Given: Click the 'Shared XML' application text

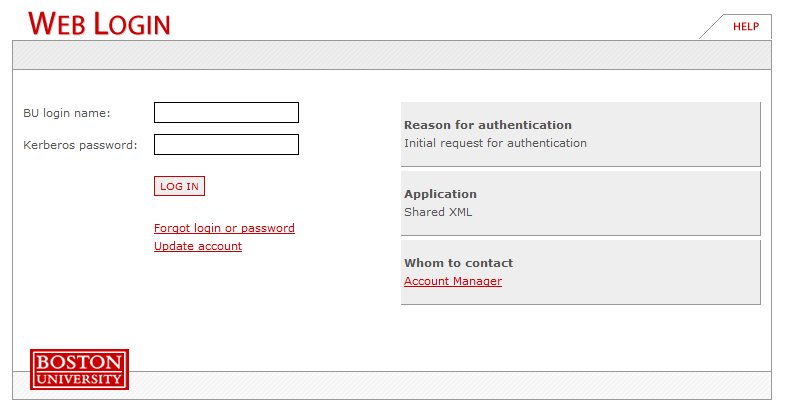Looking at the screenshot, I should tap(440, 212).
